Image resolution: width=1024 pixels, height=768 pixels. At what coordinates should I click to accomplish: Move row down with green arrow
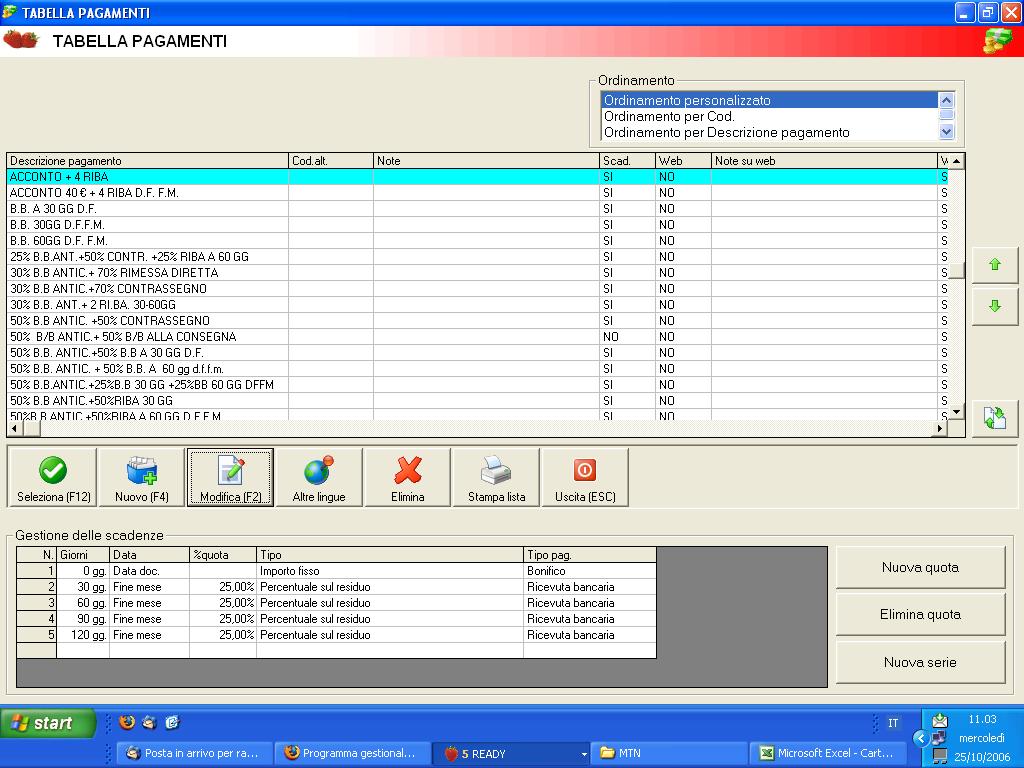click(x=995, y=306)
